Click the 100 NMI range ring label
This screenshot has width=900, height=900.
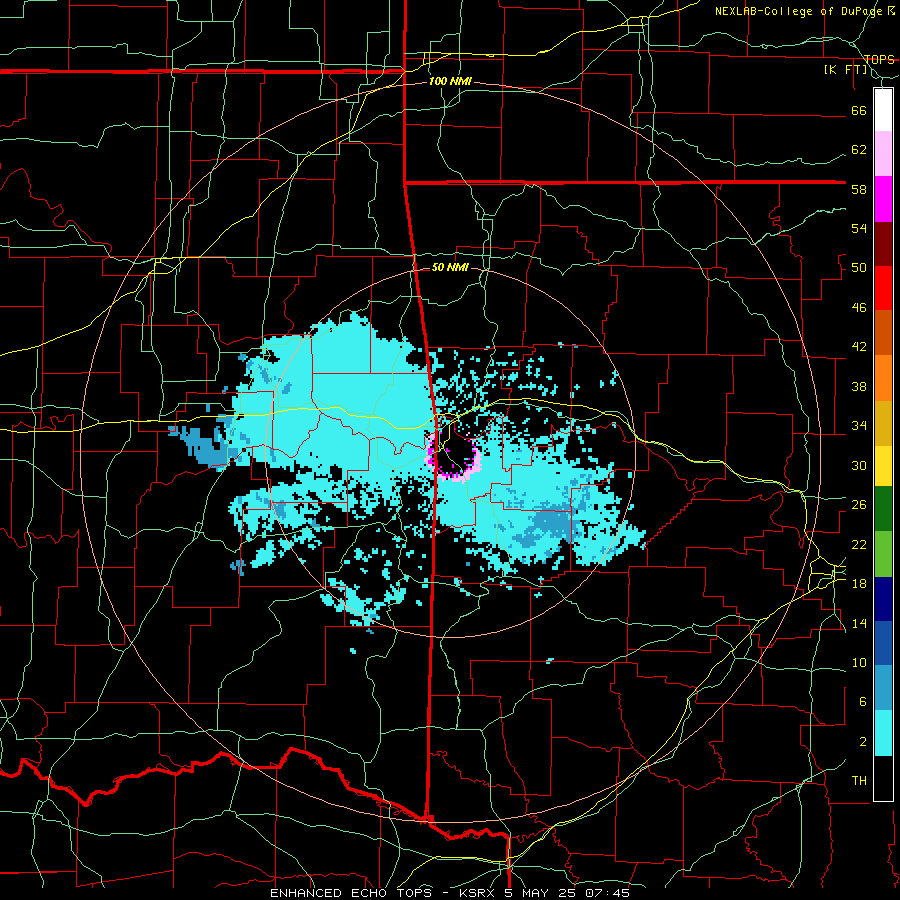point(450,82)
